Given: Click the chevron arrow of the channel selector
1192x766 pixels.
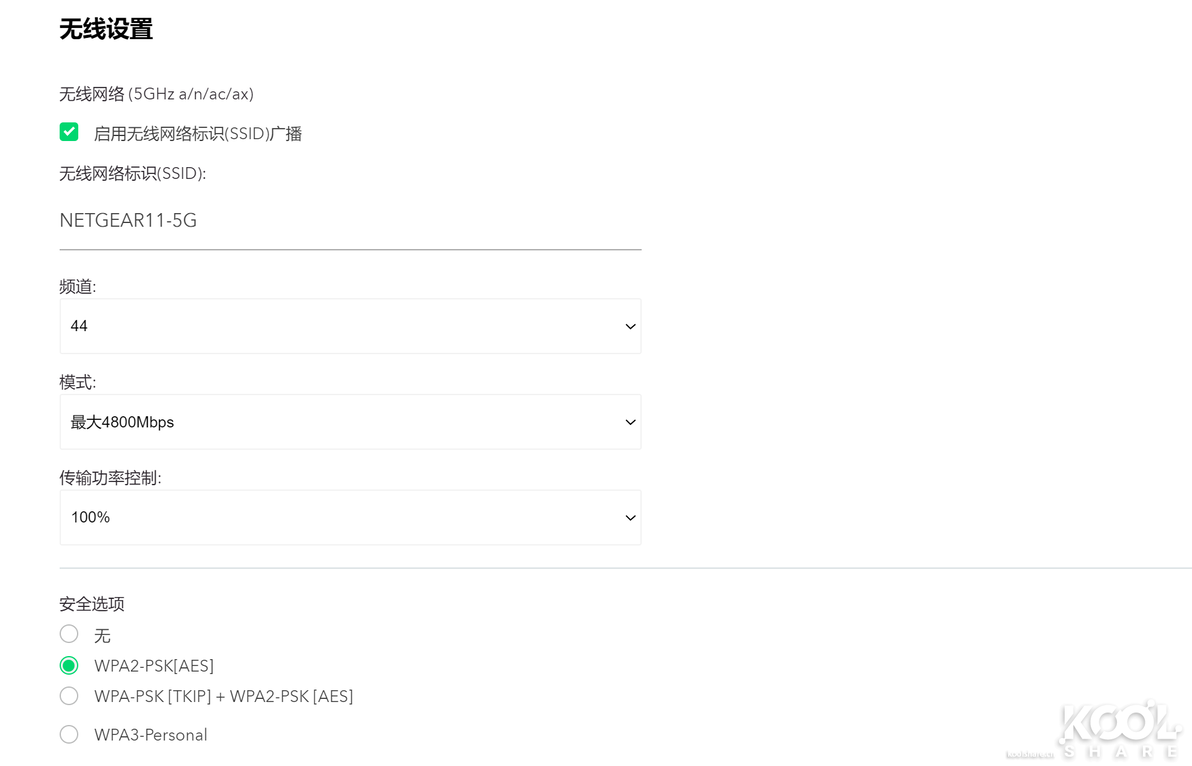Looking at the screenshot, I should pos(630,326).
